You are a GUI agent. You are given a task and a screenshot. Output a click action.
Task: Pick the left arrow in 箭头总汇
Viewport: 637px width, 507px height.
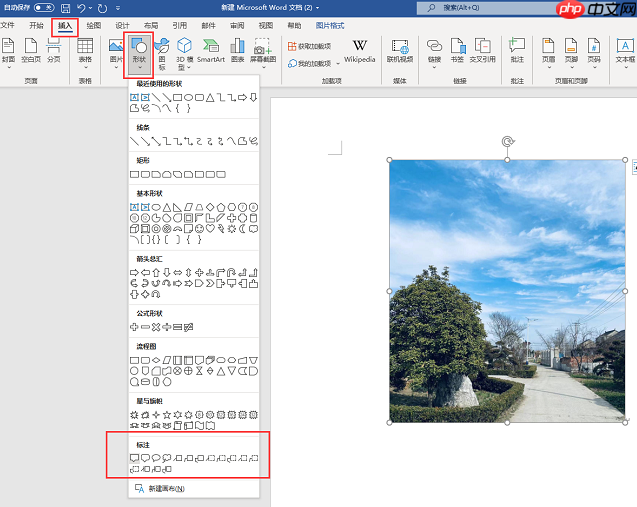[x=145, y=273]
